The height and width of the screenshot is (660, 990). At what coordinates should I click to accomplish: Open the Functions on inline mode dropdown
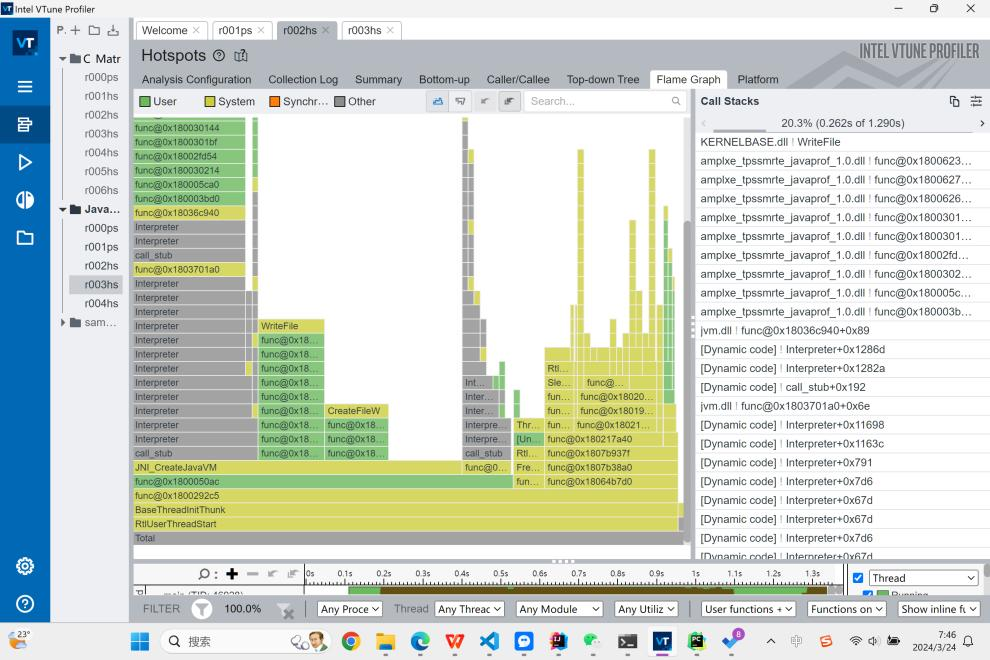(847, 609)
